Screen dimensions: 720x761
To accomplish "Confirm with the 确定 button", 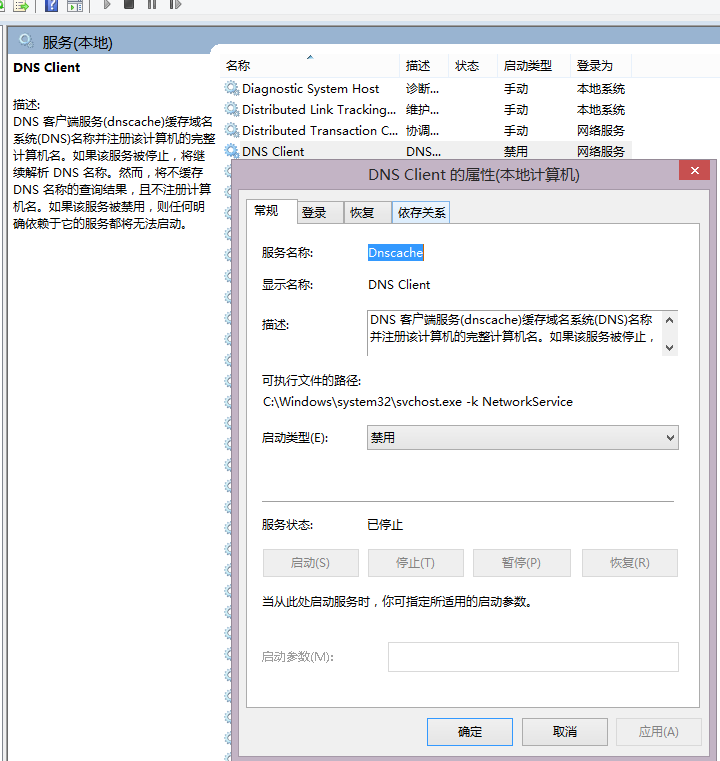I will (x=470, y=732).
